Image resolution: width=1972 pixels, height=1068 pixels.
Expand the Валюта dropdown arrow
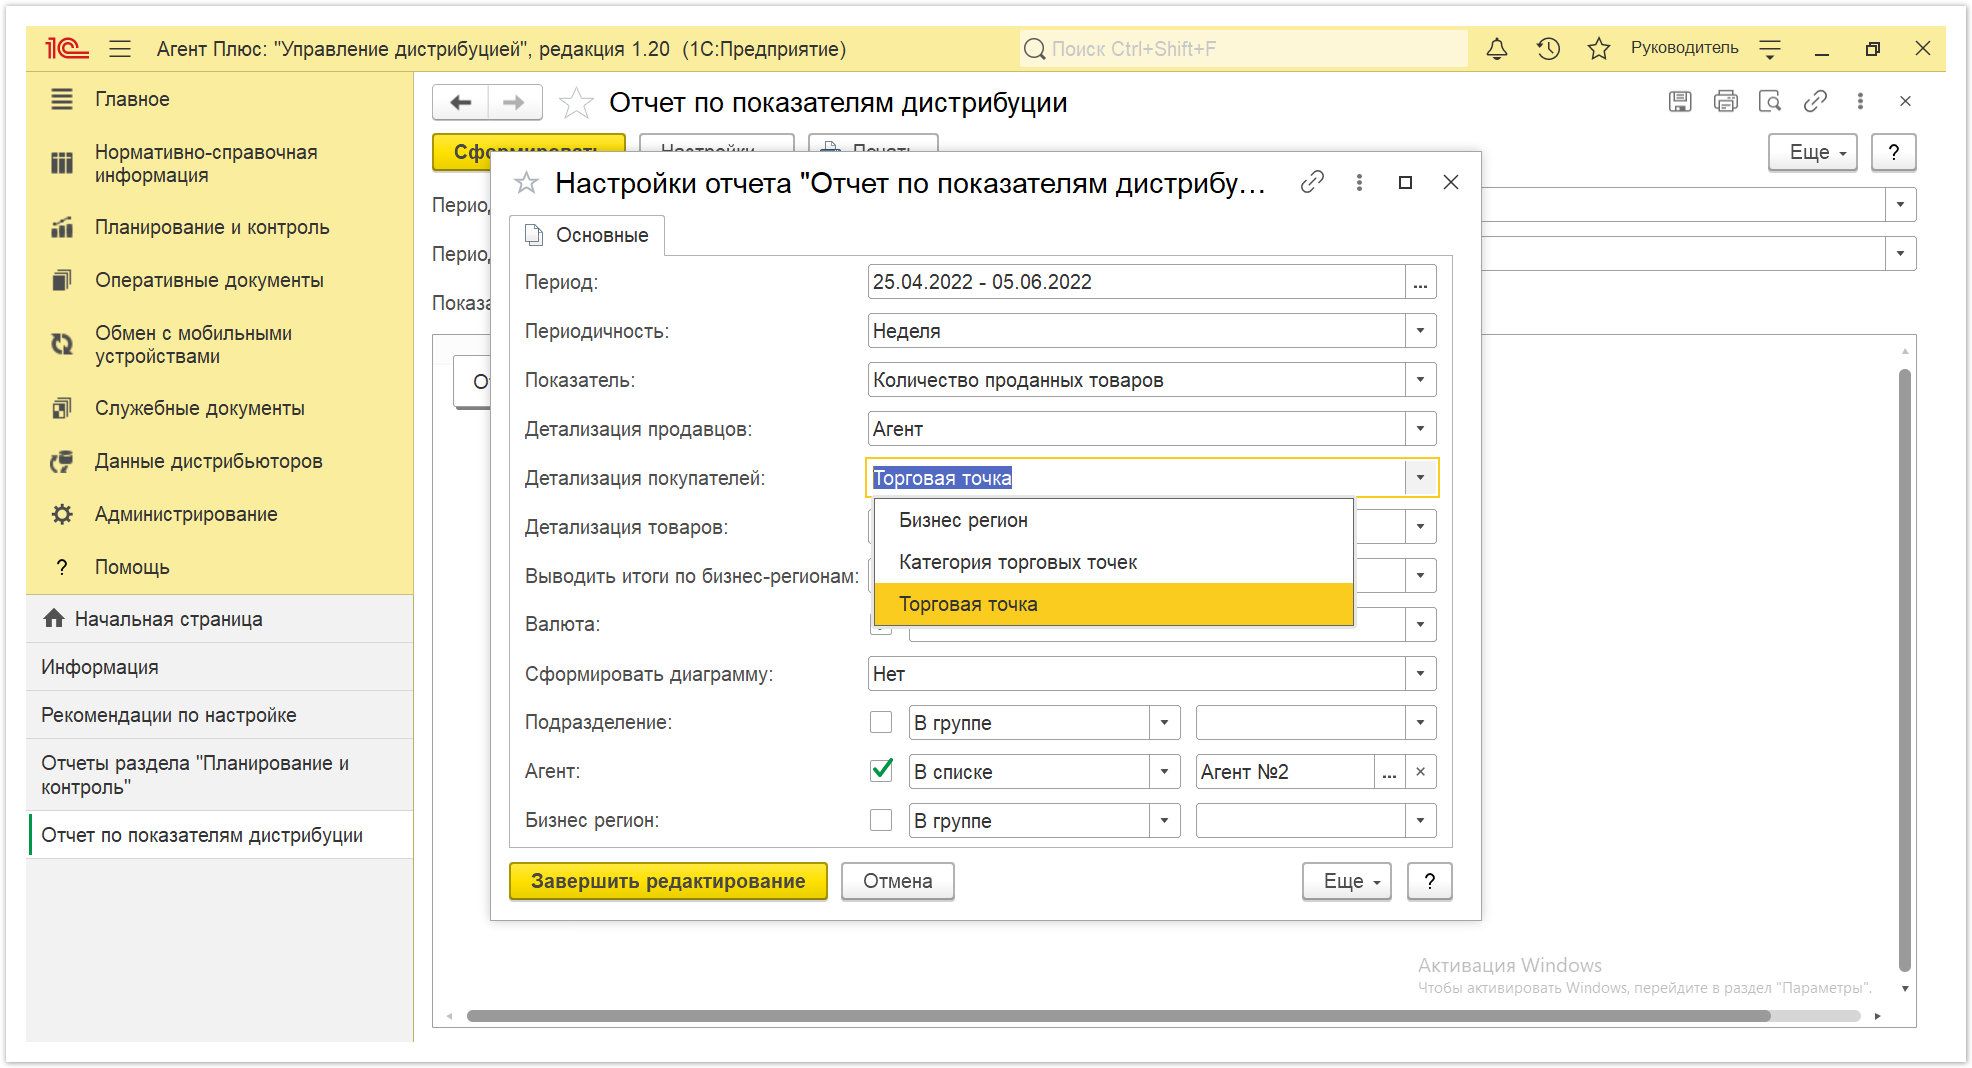(1420, 625)
